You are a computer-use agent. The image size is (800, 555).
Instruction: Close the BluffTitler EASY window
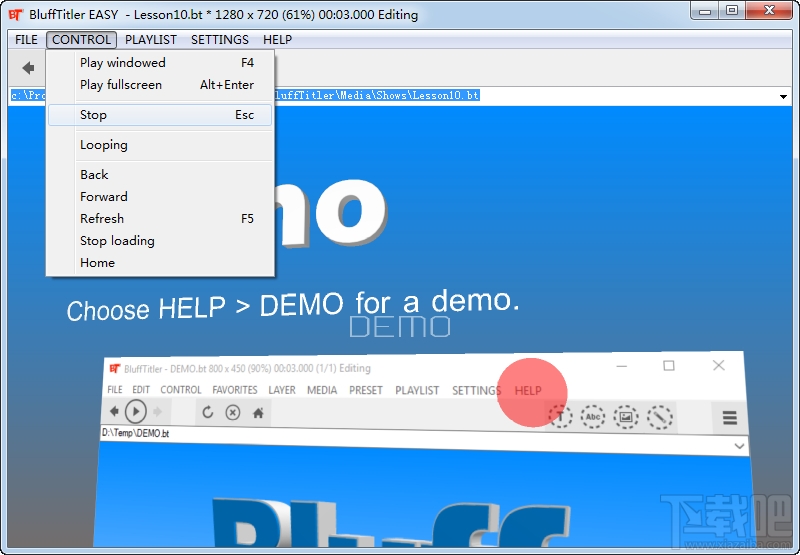tap(769, 11)
